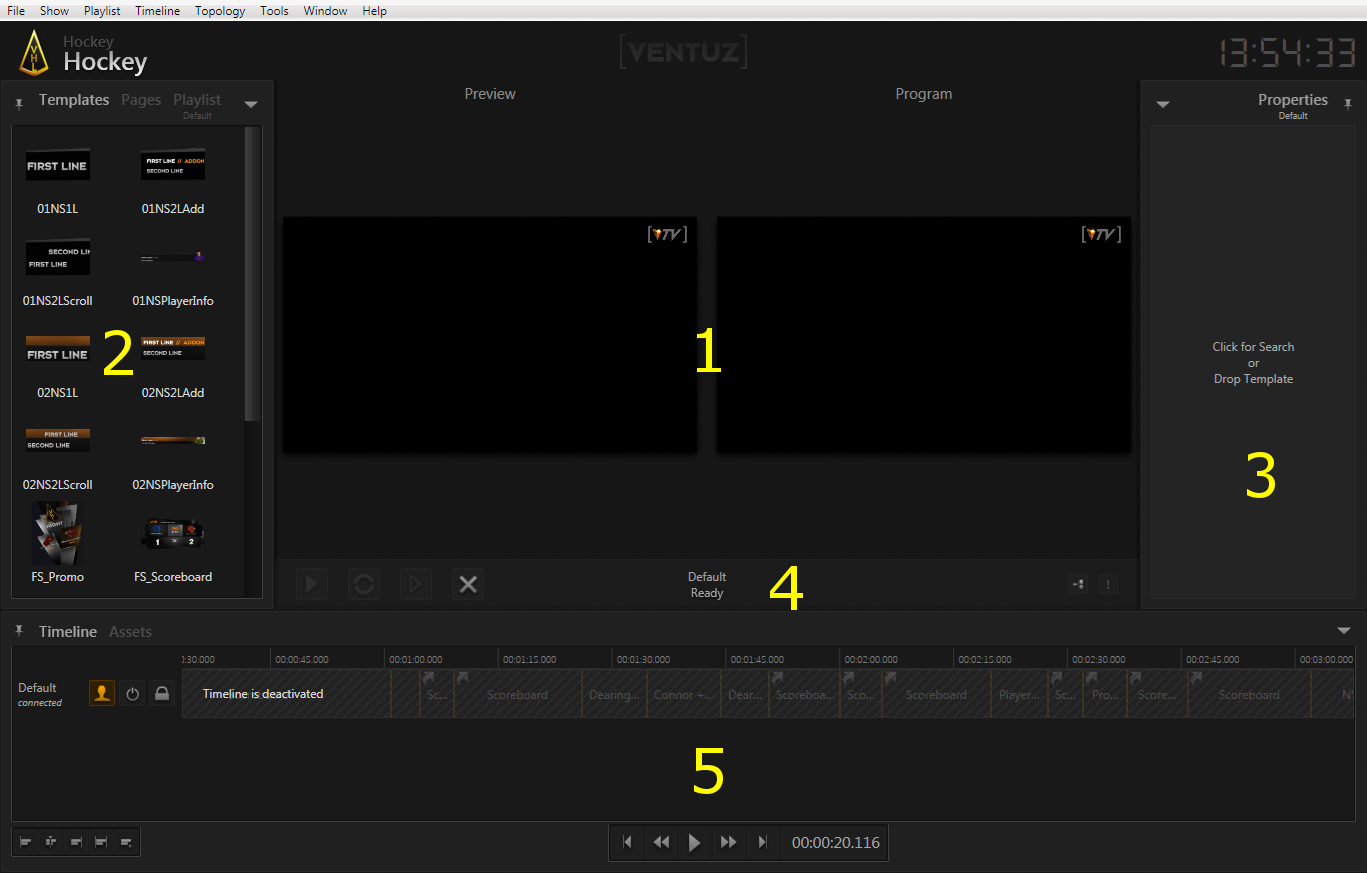Click the leftmost timeline alignment icon
Viewport: 1367px width, 873px height.
coord(26,843)
